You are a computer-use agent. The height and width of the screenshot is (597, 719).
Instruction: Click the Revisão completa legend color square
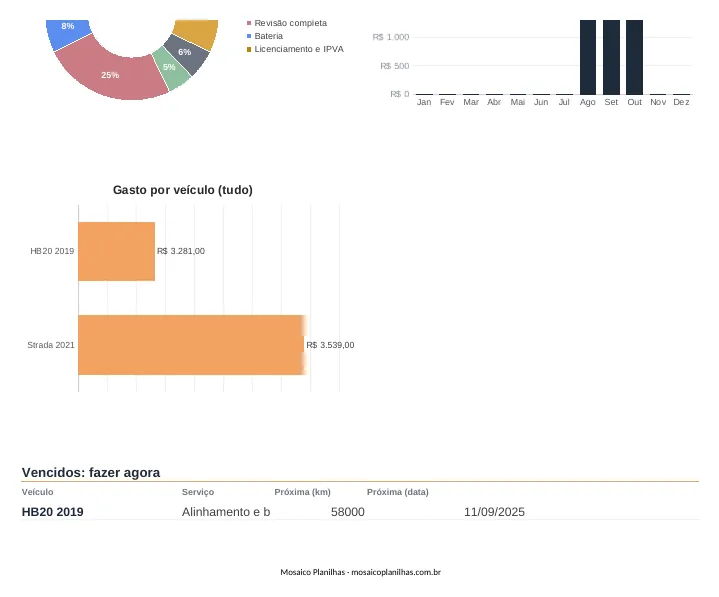click(249, 23)
